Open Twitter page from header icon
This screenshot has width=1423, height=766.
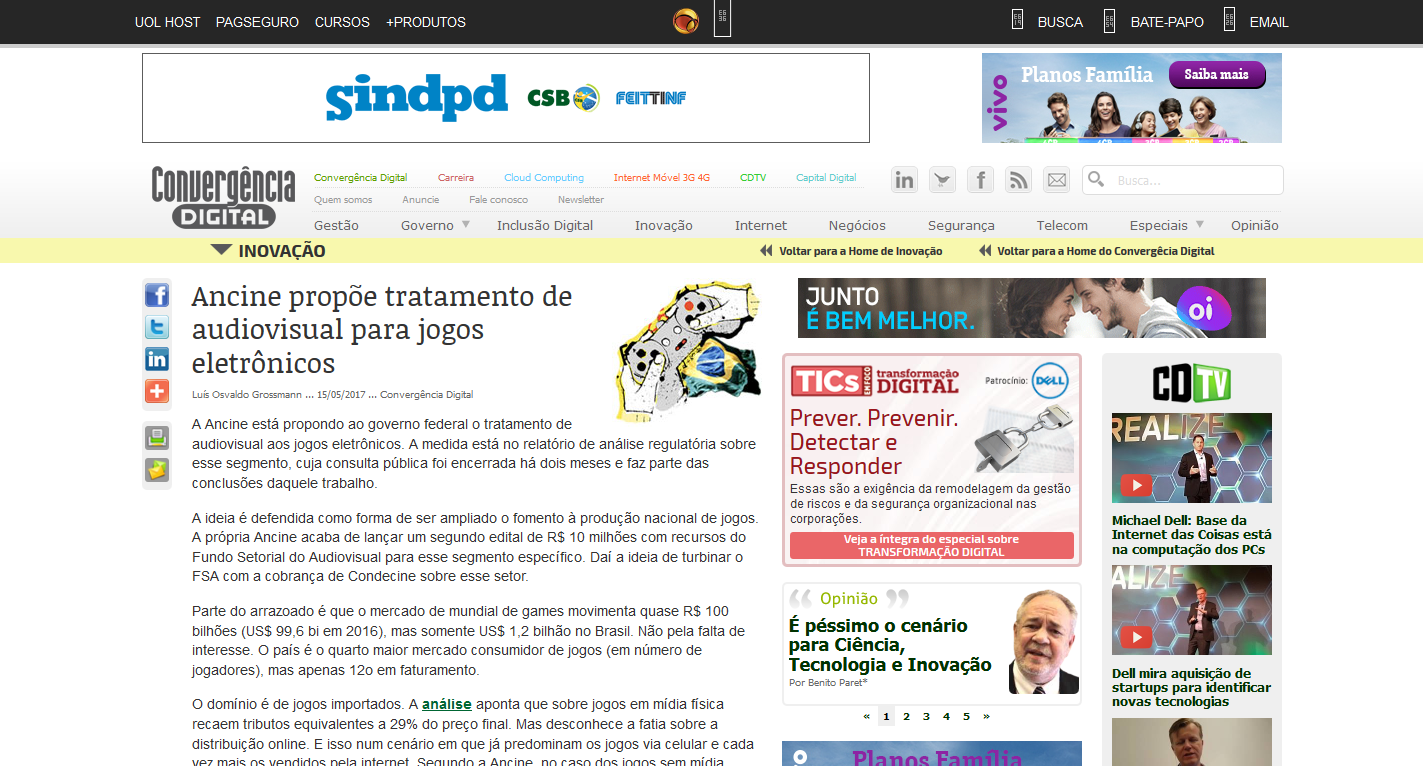(943, 180)
